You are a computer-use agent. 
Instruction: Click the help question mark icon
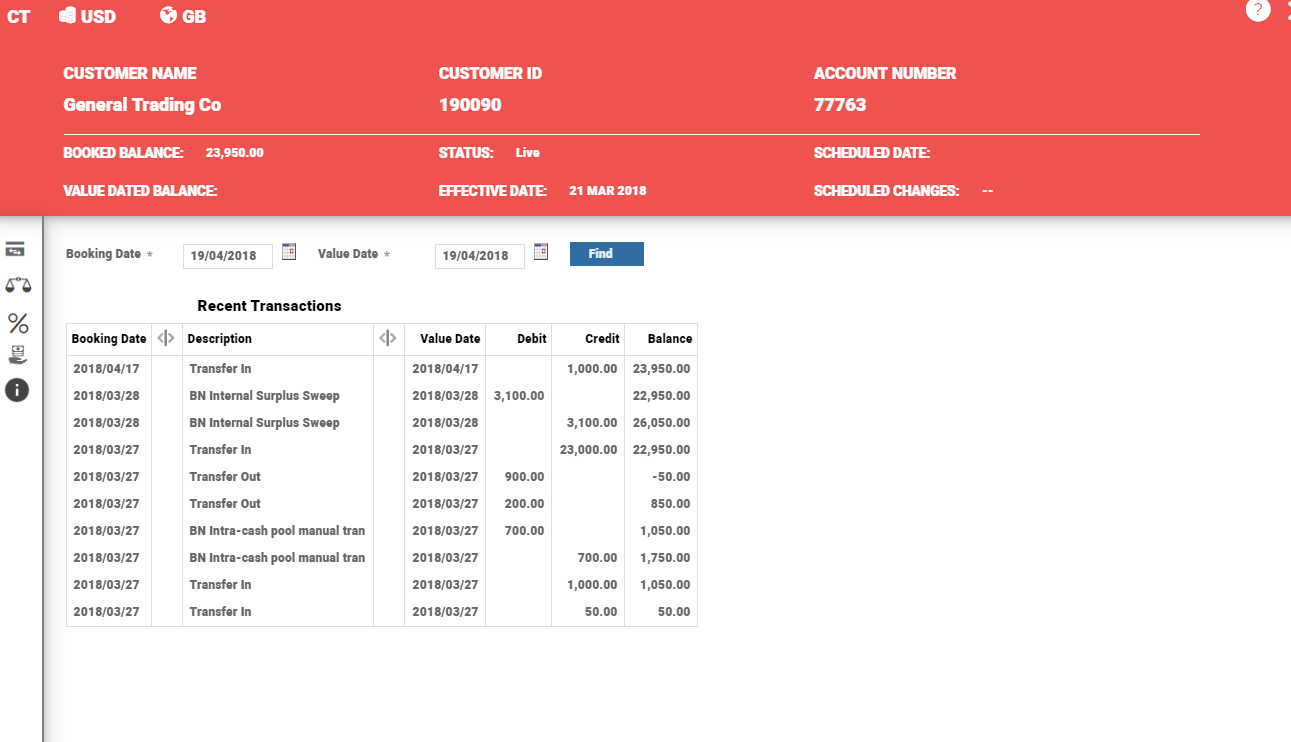[1257, 10]
